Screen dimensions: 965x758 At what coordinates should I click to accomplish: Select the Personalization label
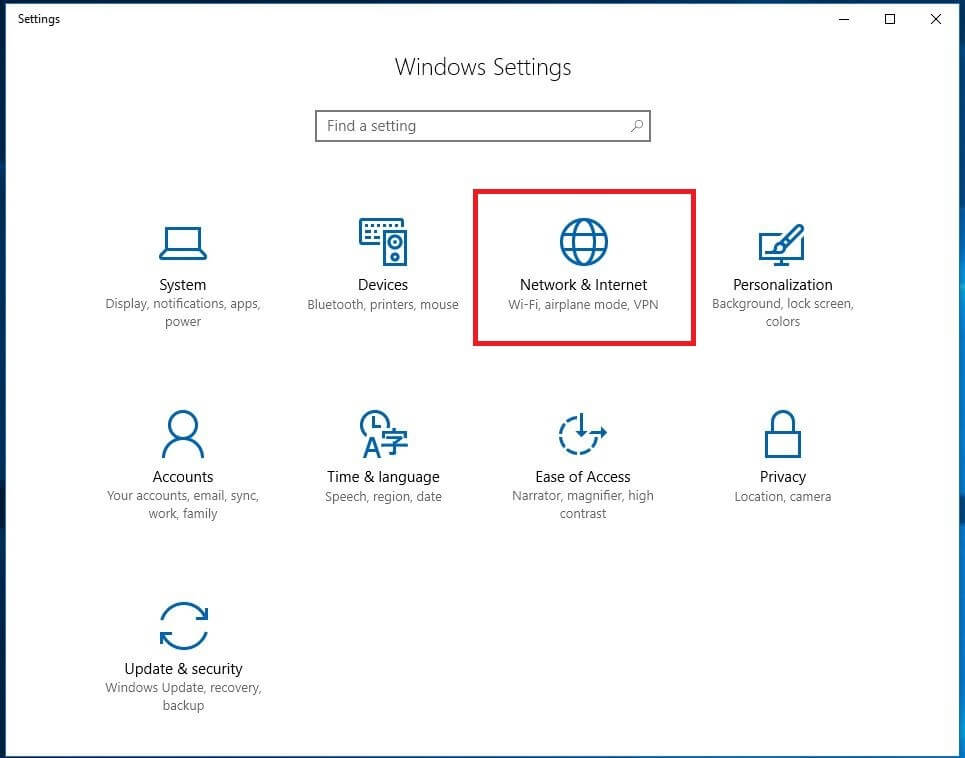click(x=783, y=285)
